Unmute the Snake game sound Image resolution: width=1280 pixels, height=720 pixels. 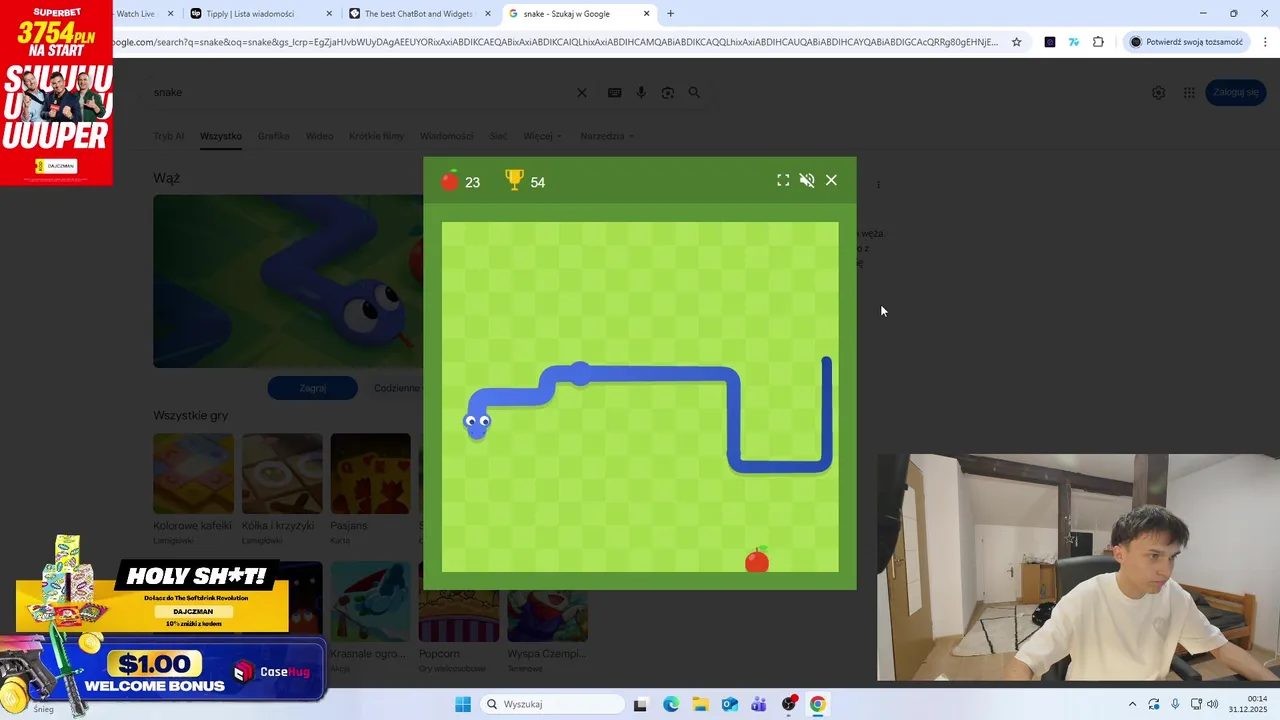point(807,180)
